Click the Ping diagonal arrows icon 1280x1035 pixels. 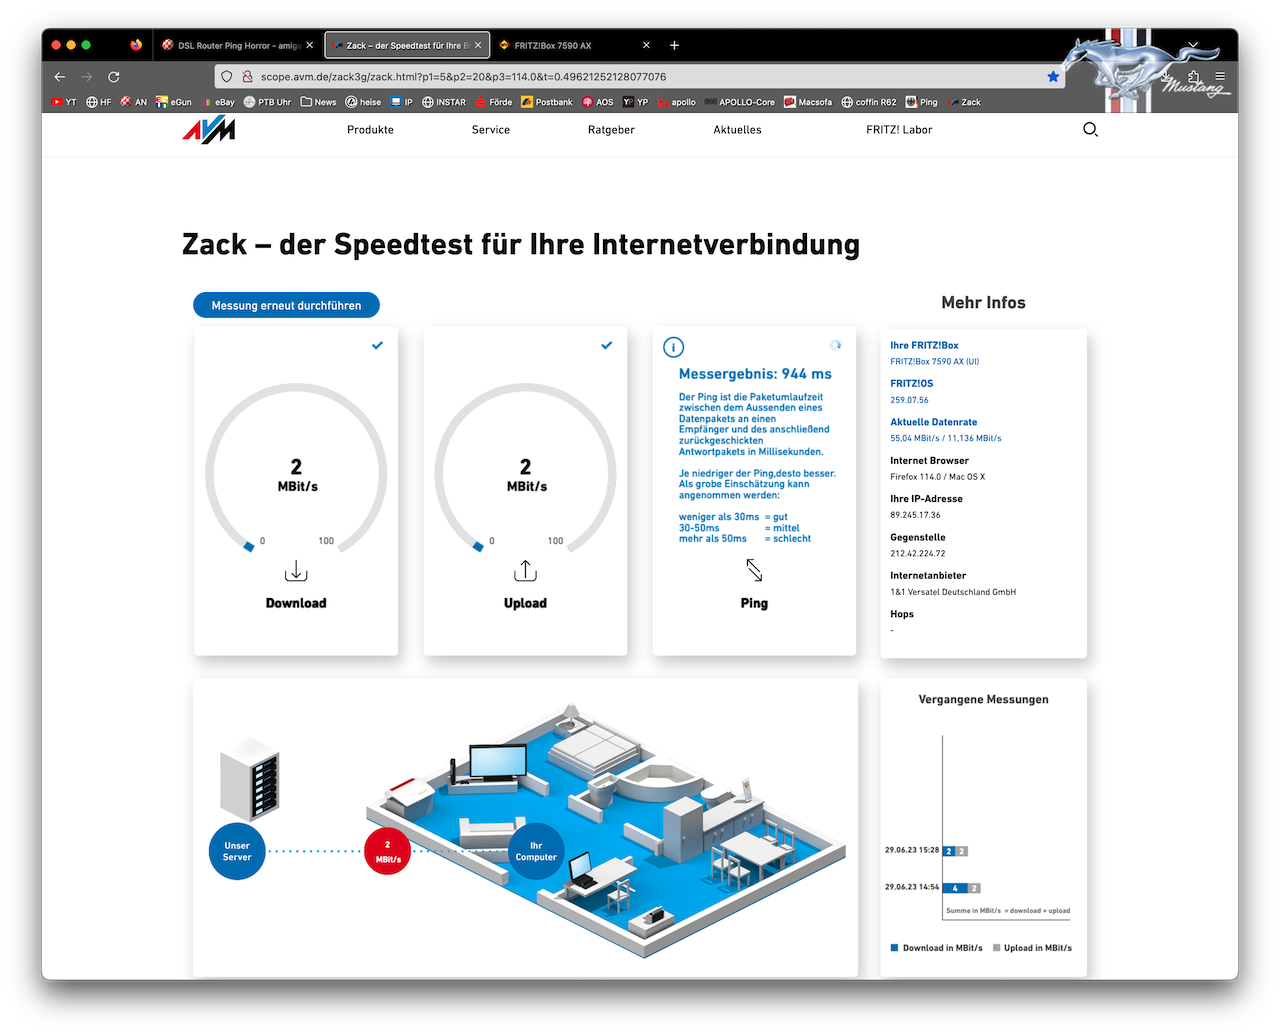click(754, 570)
